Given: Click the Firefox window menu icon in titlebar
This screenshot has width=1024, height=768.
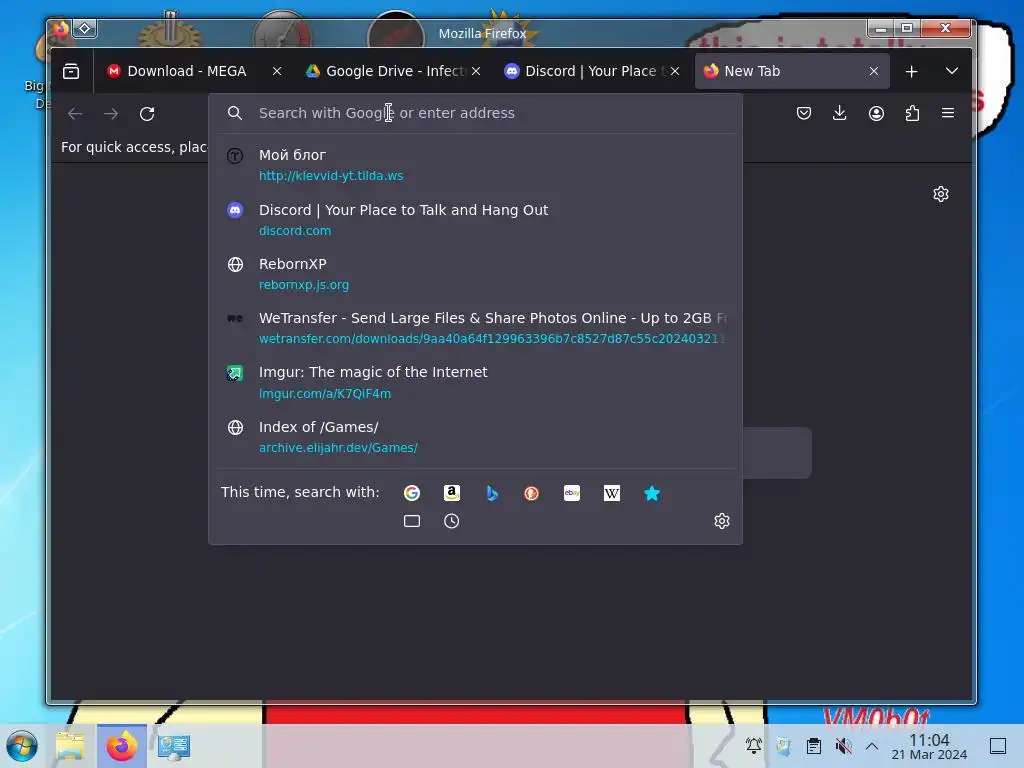Looking at the screenshot, I should [60, 29].
